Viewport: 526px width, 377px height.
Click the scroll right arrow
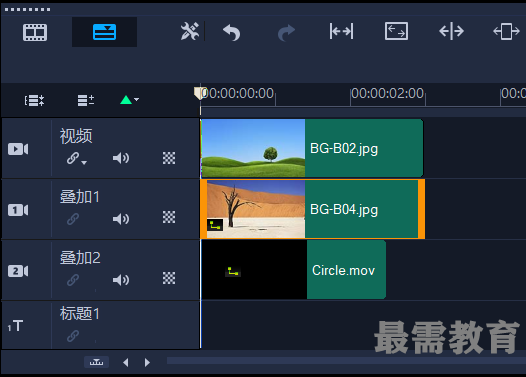(x=147, y=363)
